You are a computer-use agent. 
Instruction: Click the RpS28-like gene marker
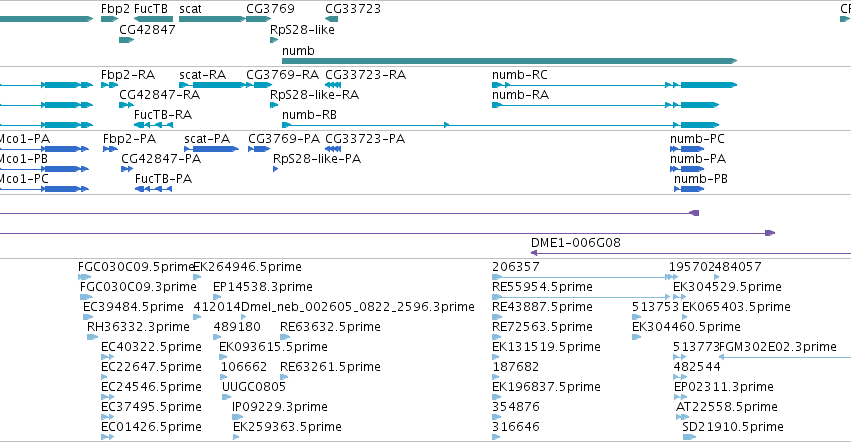(x=274, y=40)
